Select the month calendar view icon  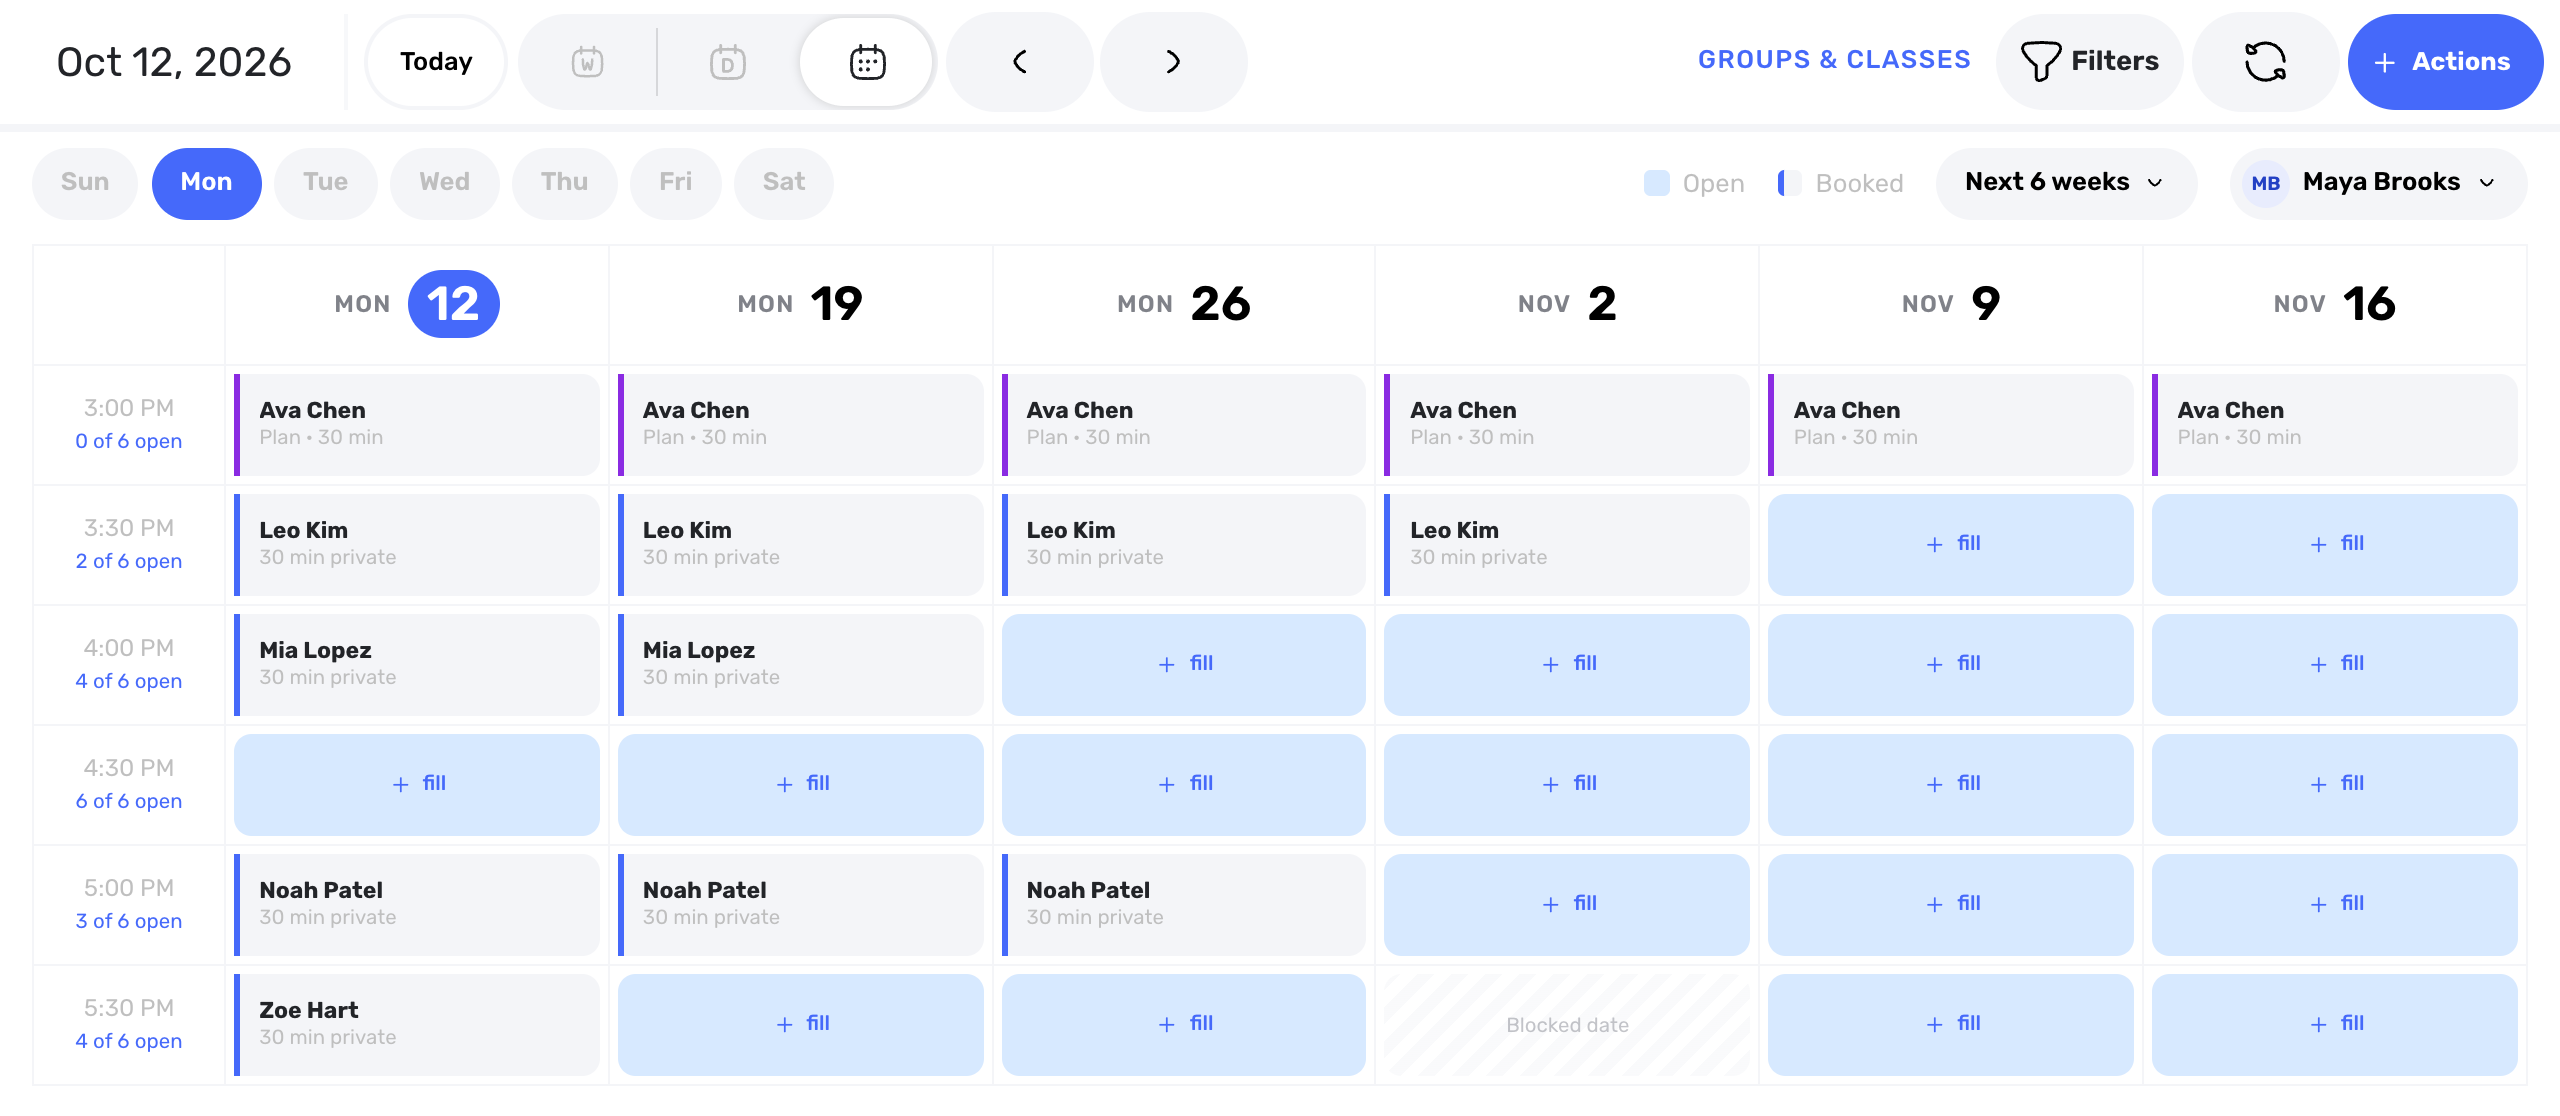(x=867, y=62)
